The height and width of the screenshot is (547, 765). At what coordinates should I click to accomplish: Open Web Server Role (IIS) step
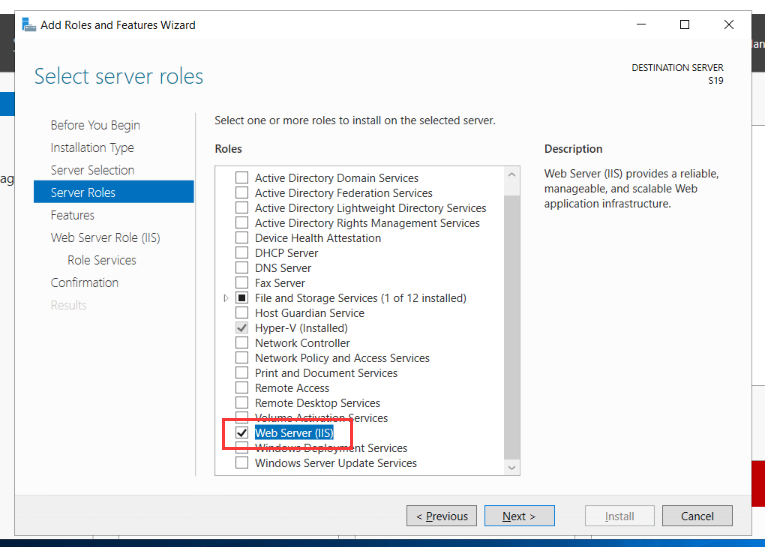pyautogui.click(x=105, y=238)
